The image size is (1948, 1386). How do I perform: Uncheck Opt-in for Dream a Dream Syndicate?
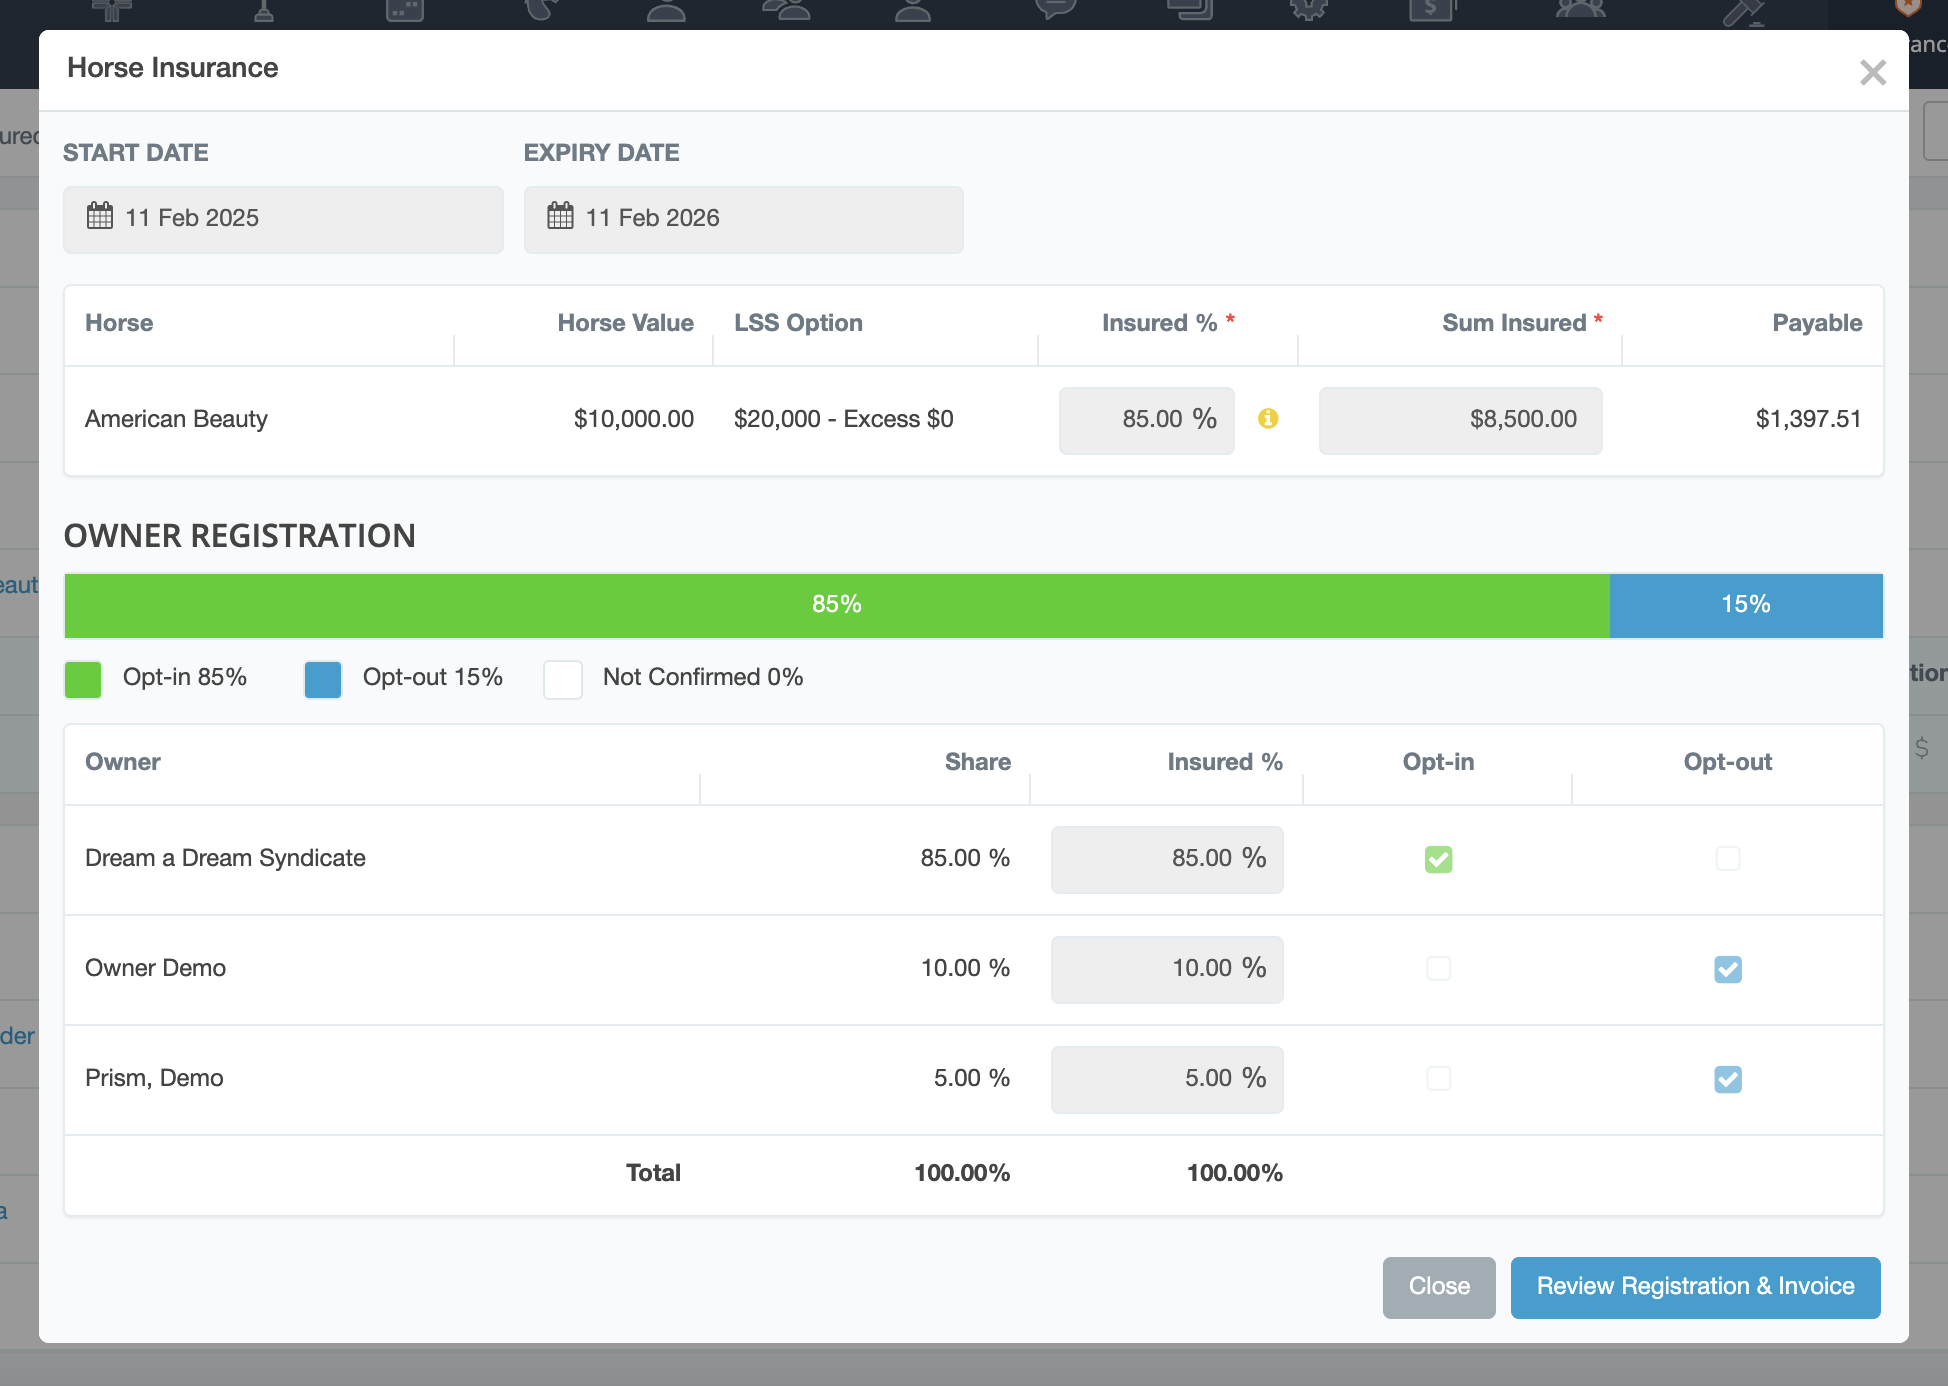[1438, 859]
